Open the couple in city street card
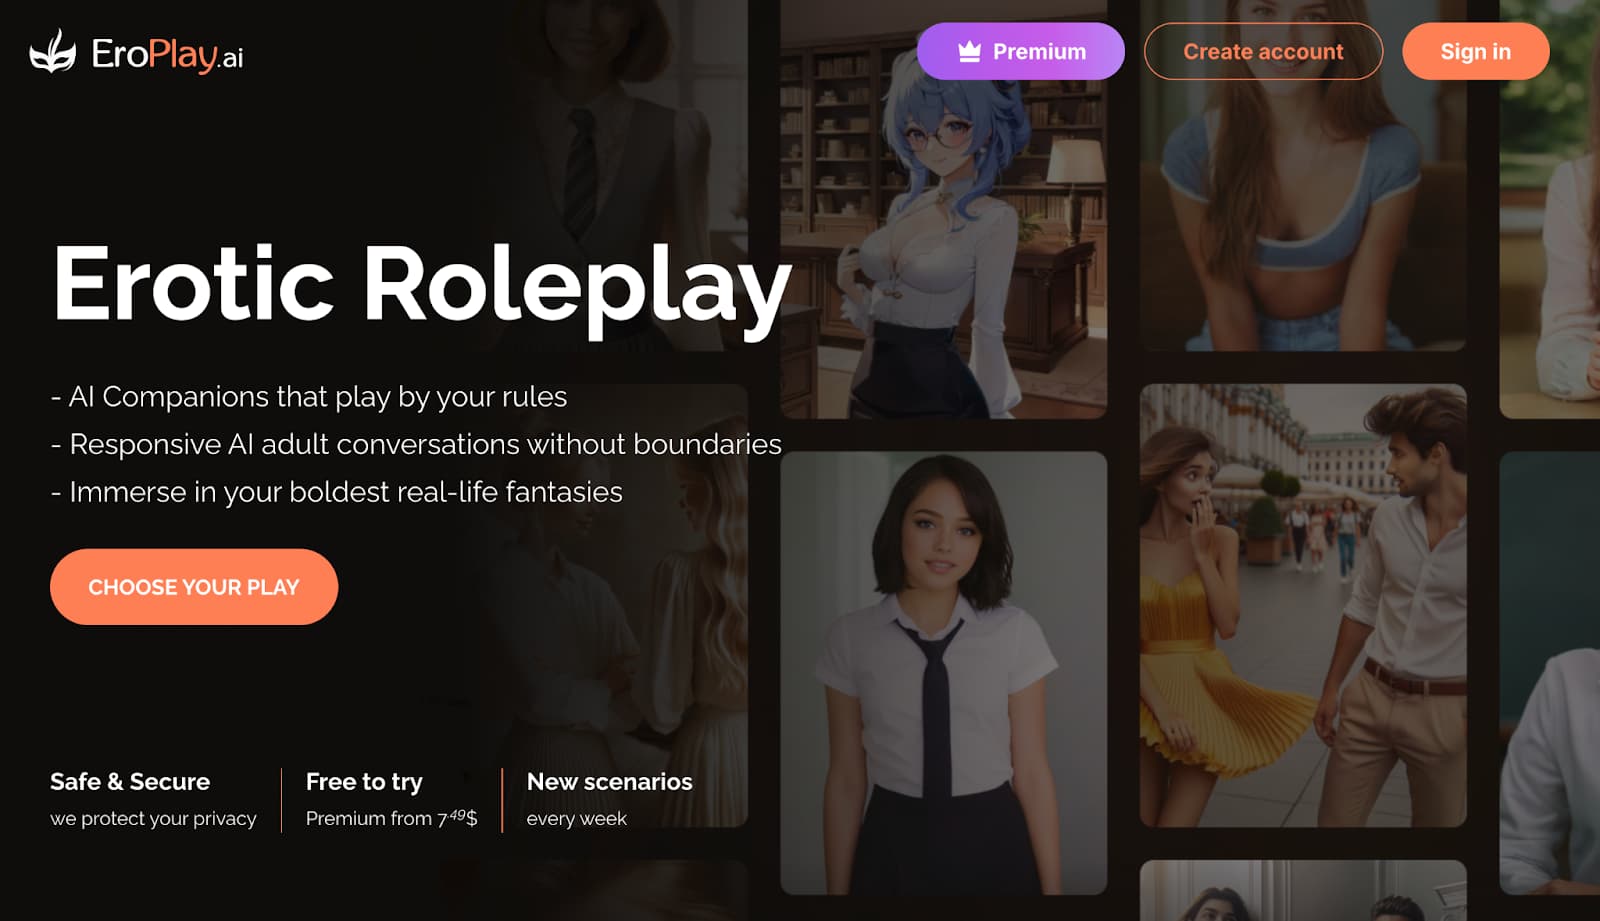Image resolution: width=1600 pixels, height=921 pixels. pos(1303,606)
